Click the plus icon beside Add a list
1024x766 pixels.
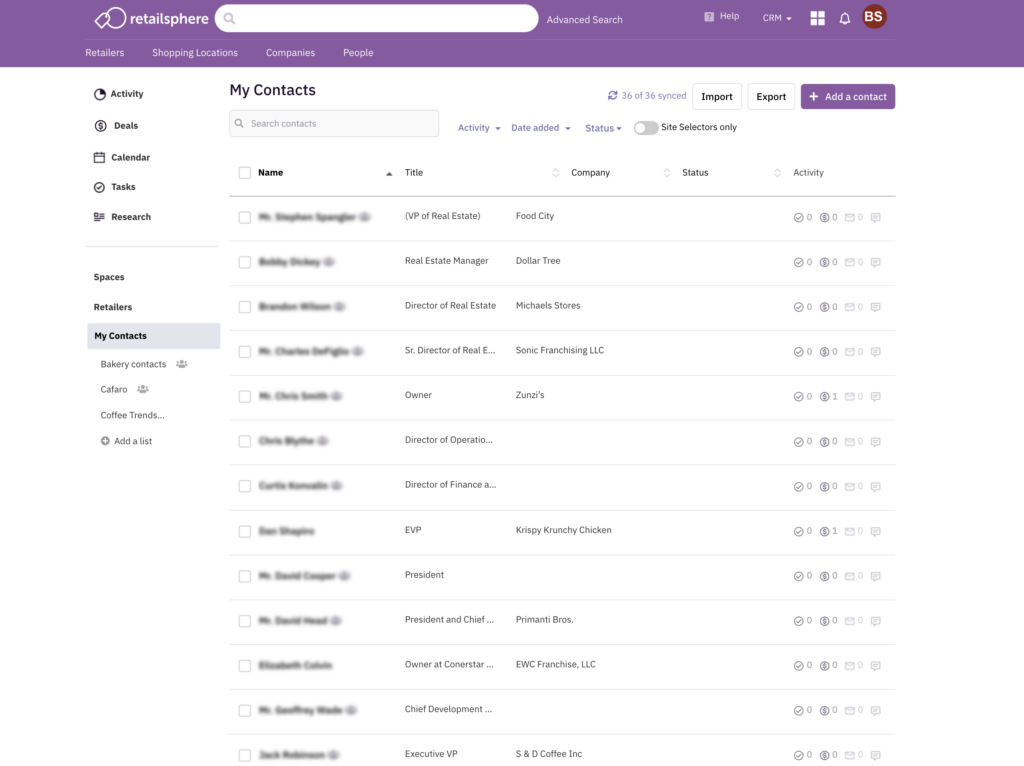coord(105,441)
